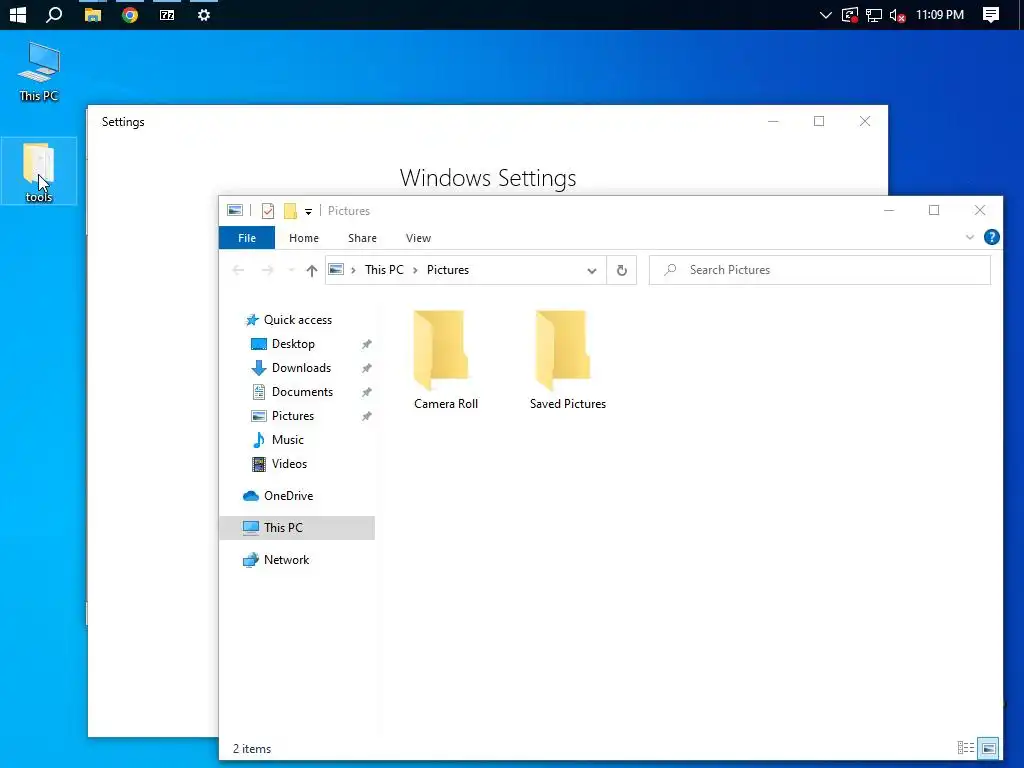The height and width of the screenshot is (768, 1024).
Task: Open the Windows Start menu
Action: [18, 14]
